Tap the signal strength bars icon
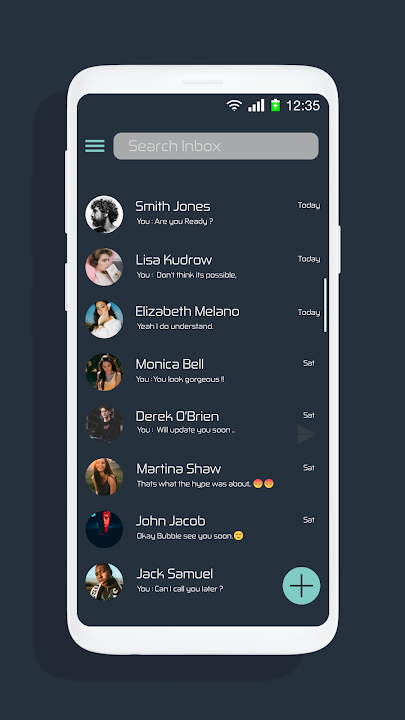The height and width of the screenshot is (720, 405). (x=256, y=106)
